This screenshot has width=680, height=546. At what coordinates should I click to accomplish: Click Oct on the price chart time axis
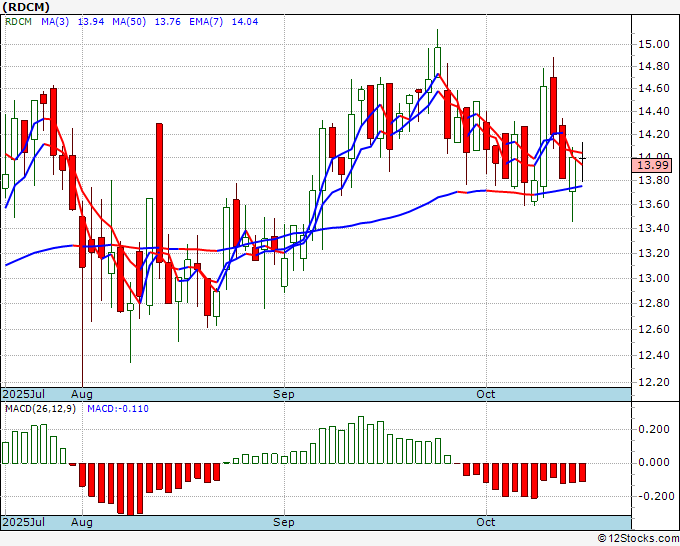coord(485,394)
